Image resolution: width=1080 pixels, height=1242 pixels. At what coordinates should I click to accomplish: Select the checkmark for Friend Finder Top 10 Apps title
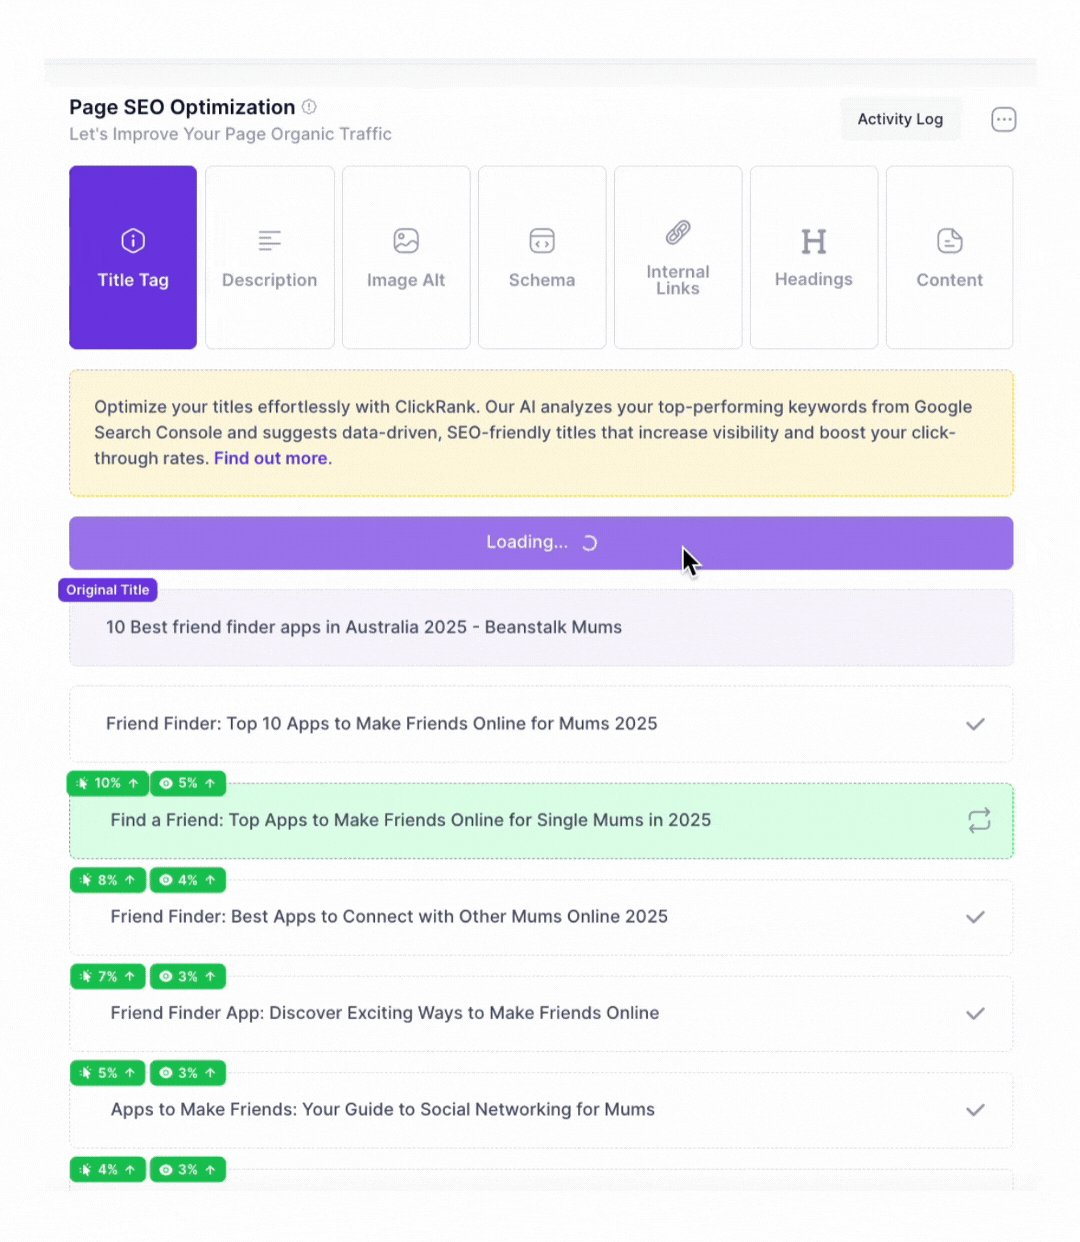(975, 724)
